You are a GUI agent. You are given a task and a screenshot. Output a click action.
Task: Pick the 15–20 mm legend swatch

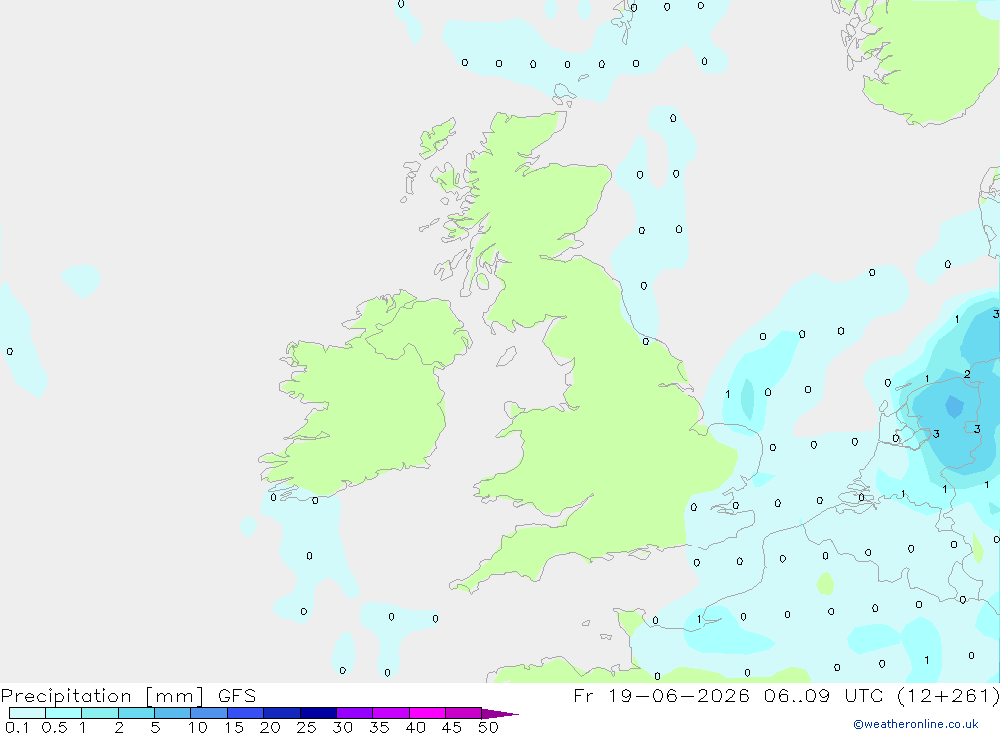tap(245, 713)
